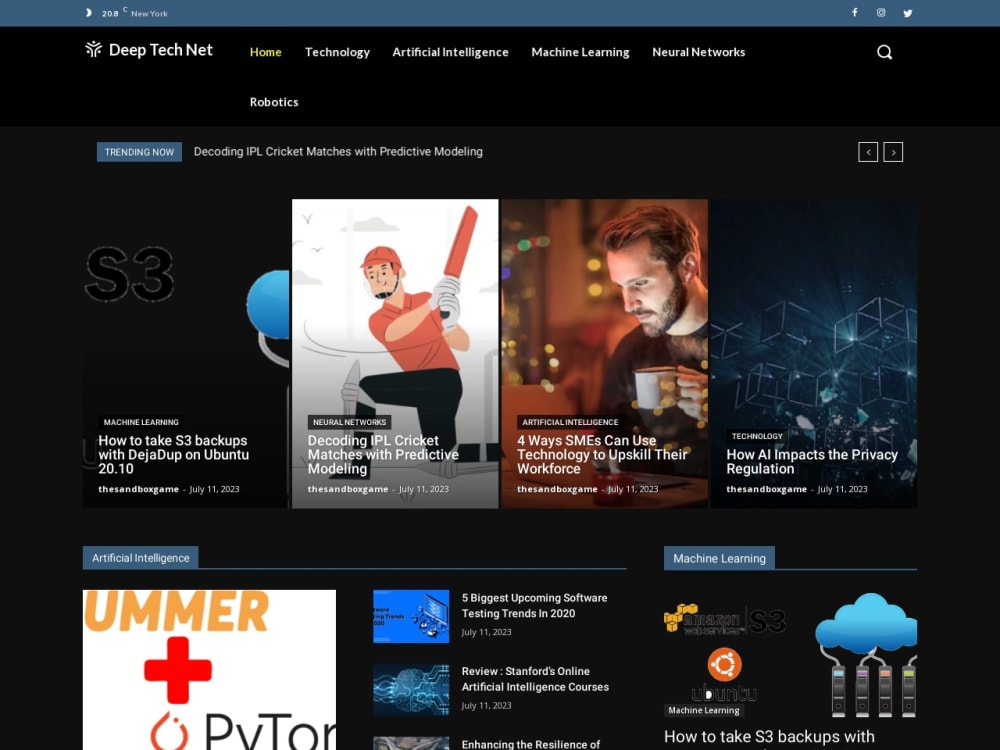Image resolution: width=1000 pixels, height=750 pixels.
Task: Click Machine Learning badge on sidebar image
Action: click(x=704, y=710)
